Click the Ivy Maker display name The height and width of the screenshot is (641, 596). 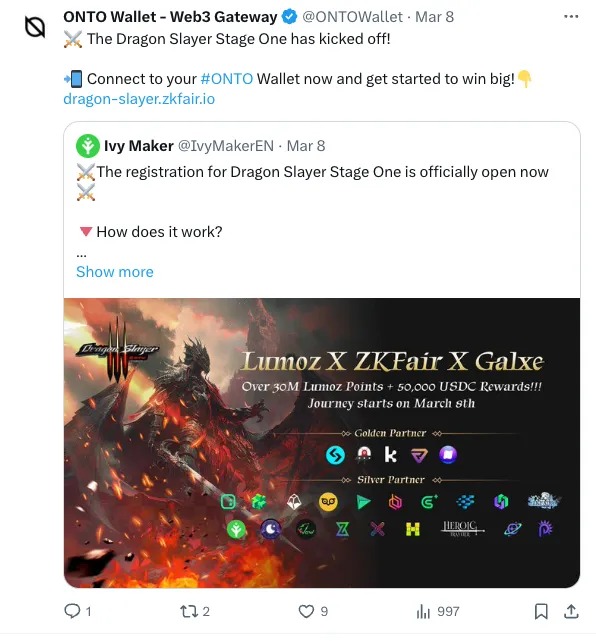pos(139,146)
